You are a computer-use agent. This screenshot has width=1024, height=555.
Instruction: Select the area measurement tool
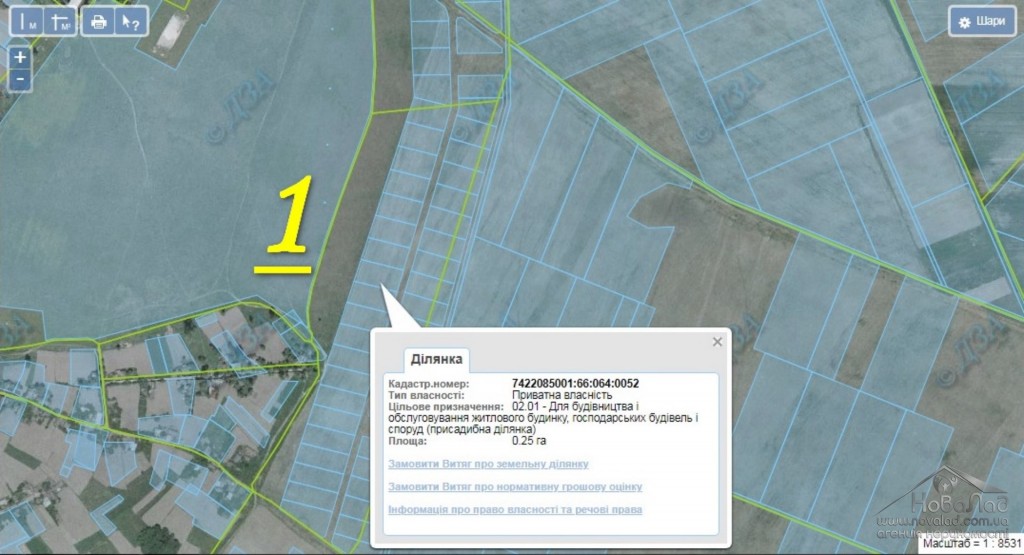62,22
